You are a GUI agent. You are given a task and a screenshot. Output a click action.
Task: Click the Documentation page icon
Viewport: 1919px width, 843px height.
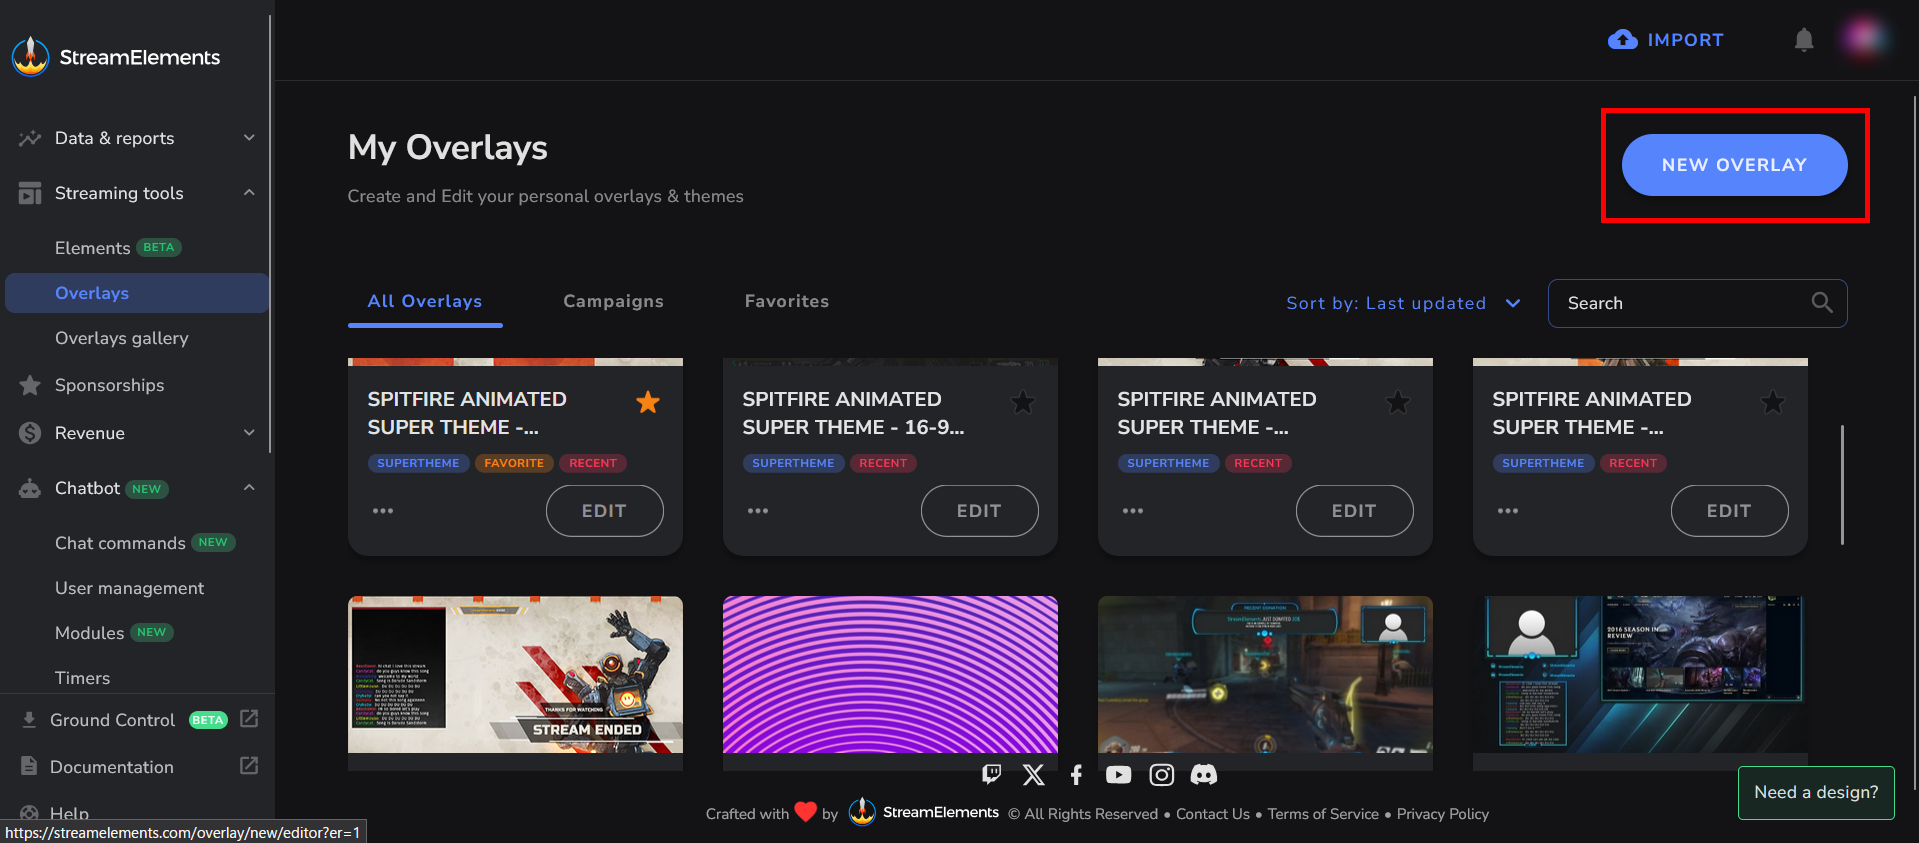point(29,766)
